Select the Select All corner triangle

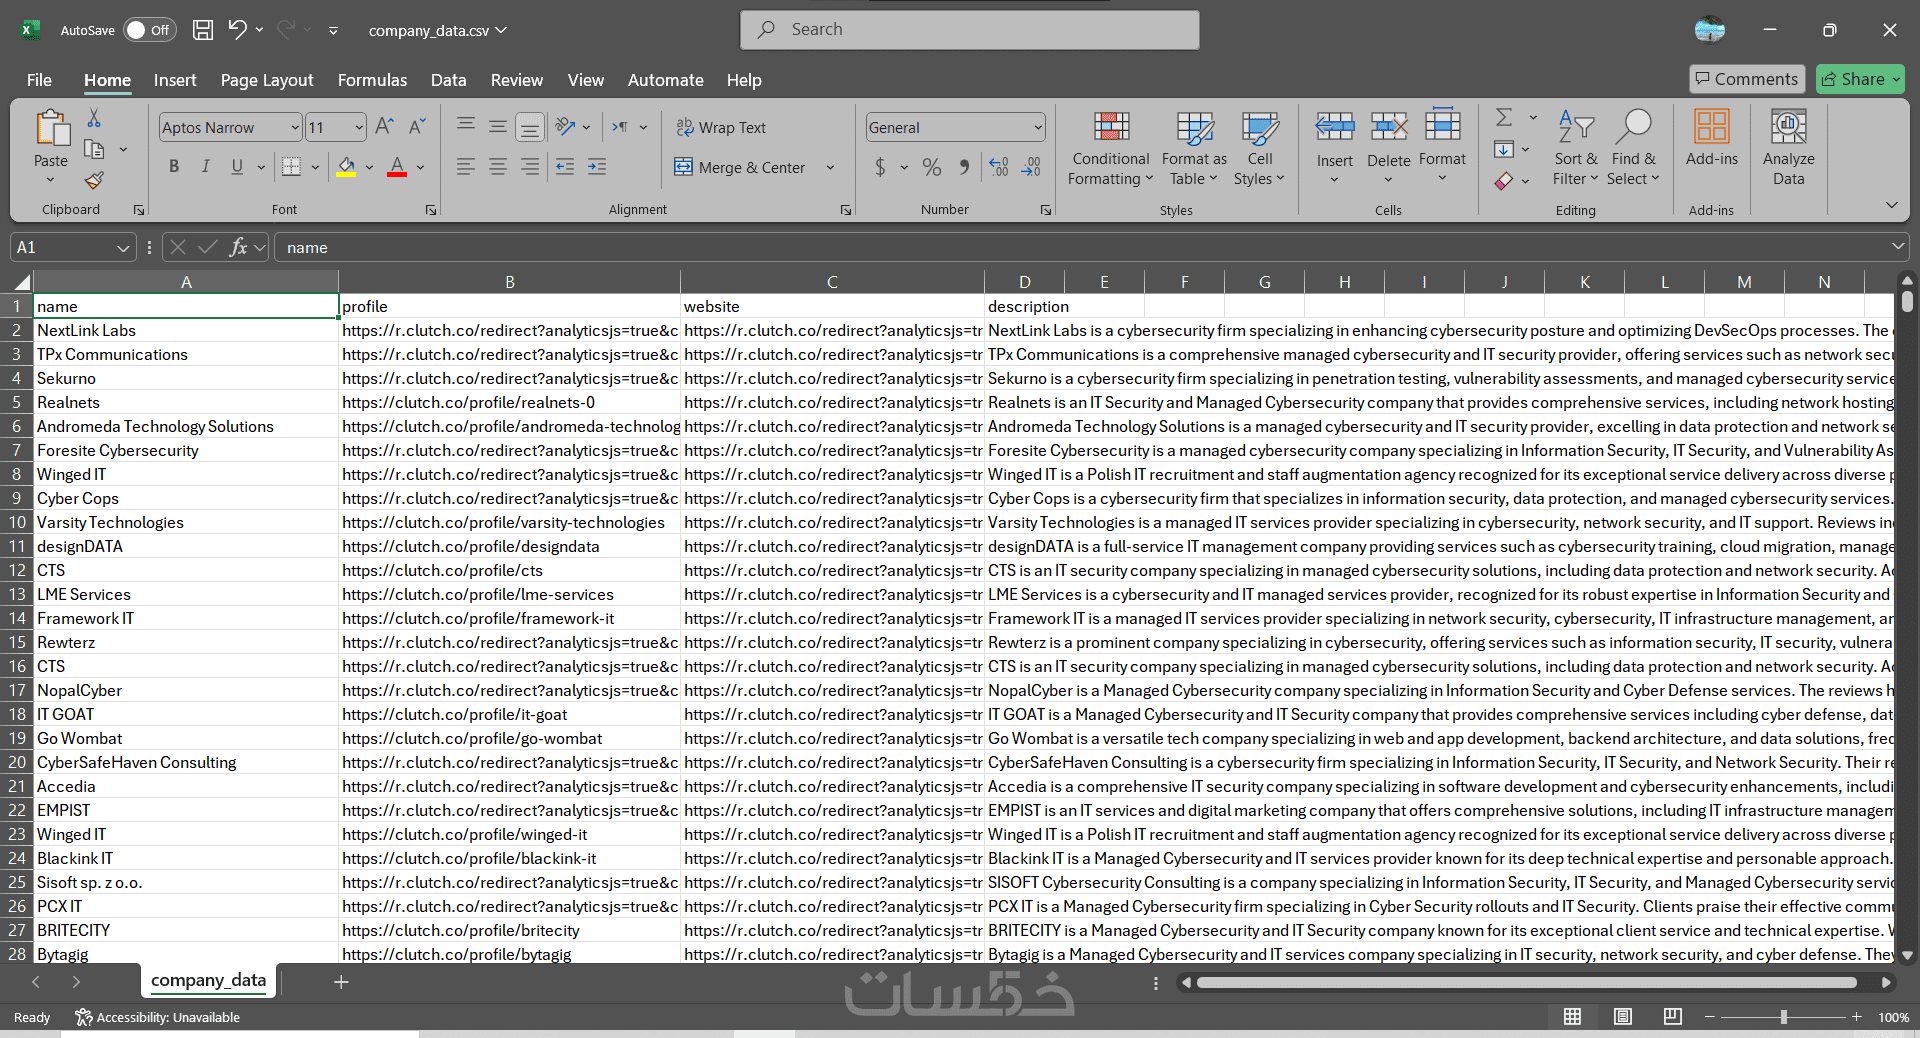point(22,282)
